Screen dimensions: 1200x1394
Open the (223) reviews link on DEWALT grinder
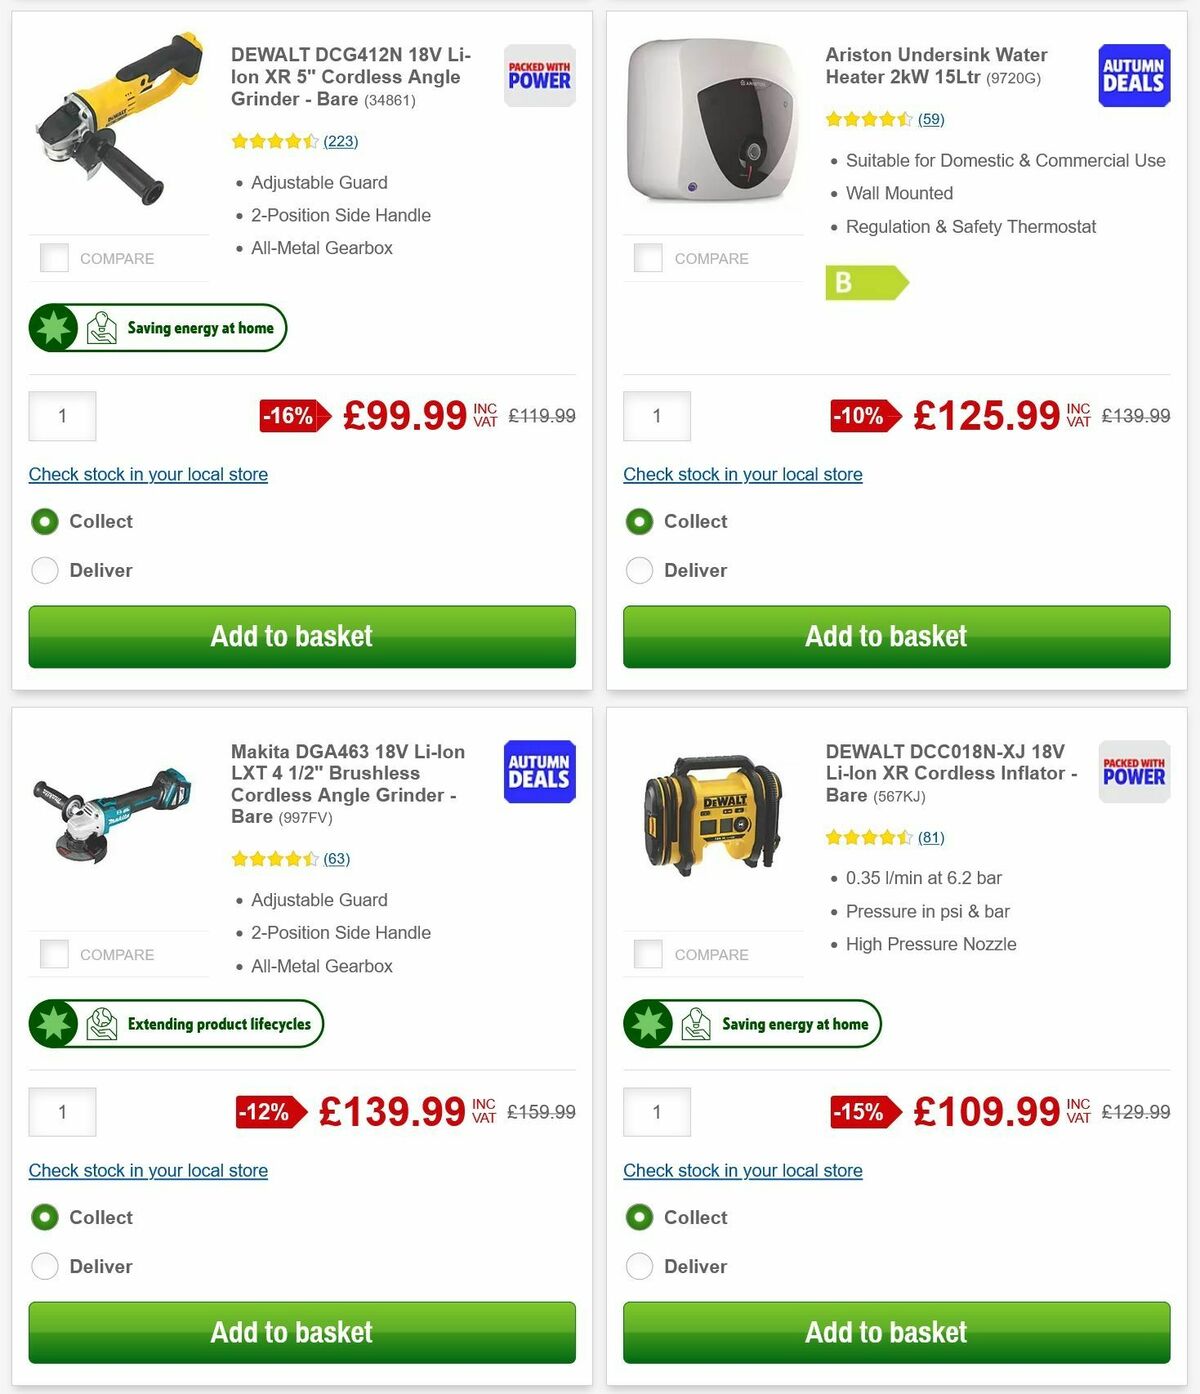[341, 141]
